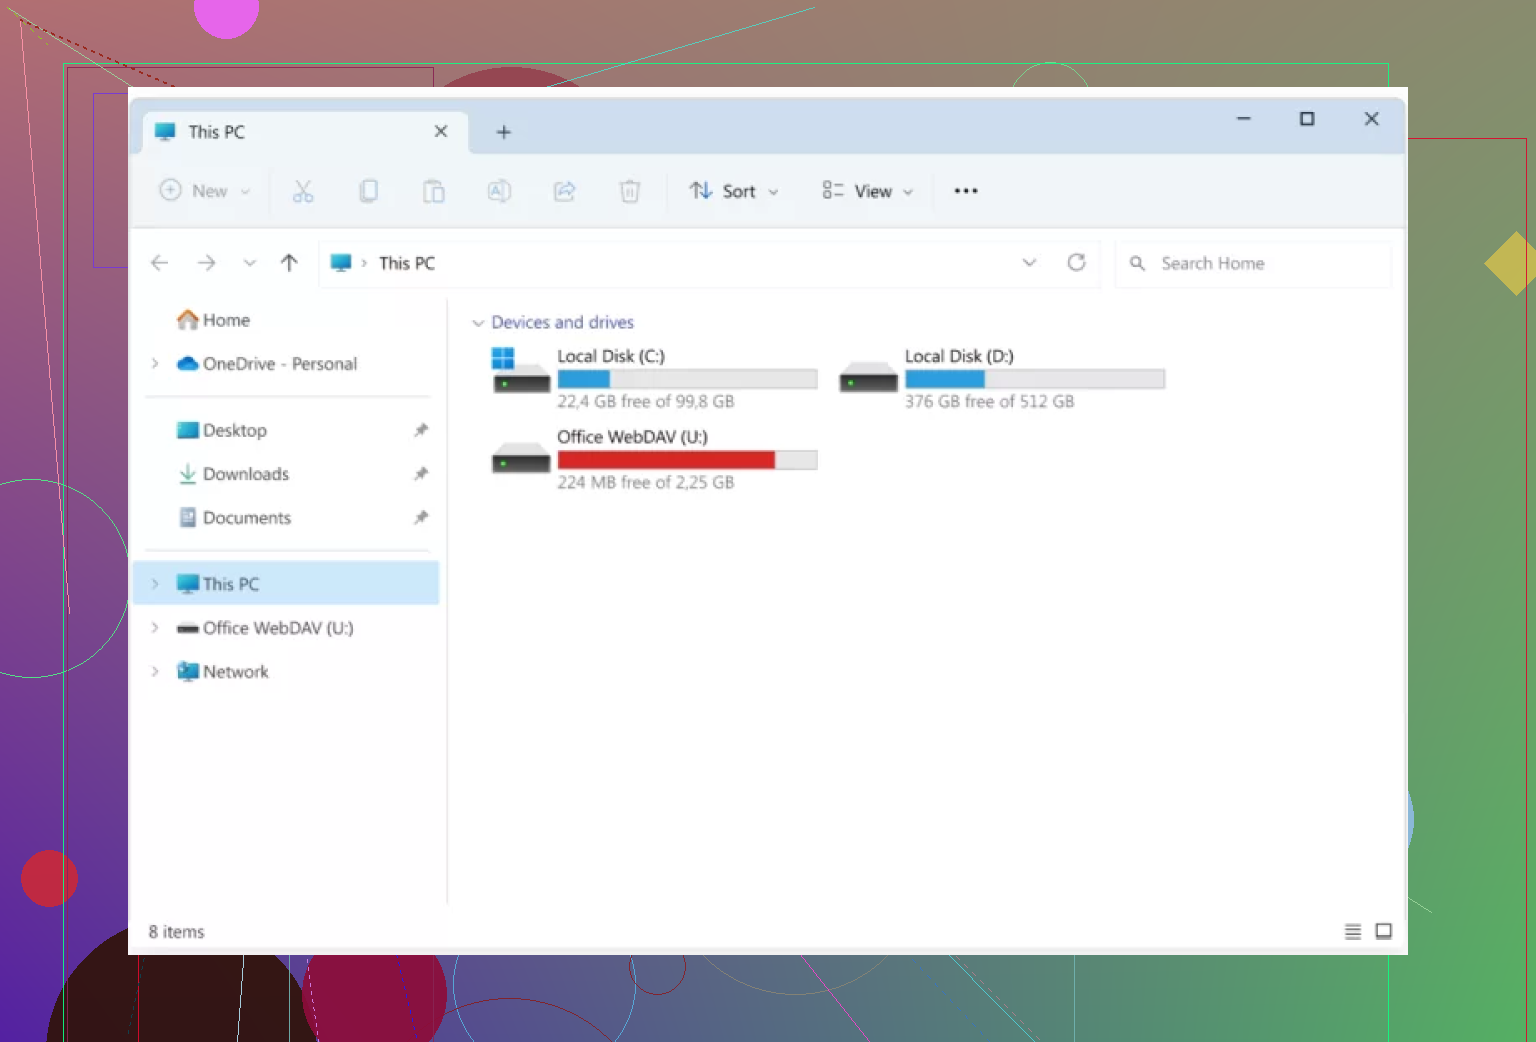Click the Copy icon in toolbar

[x=368, y=191]
